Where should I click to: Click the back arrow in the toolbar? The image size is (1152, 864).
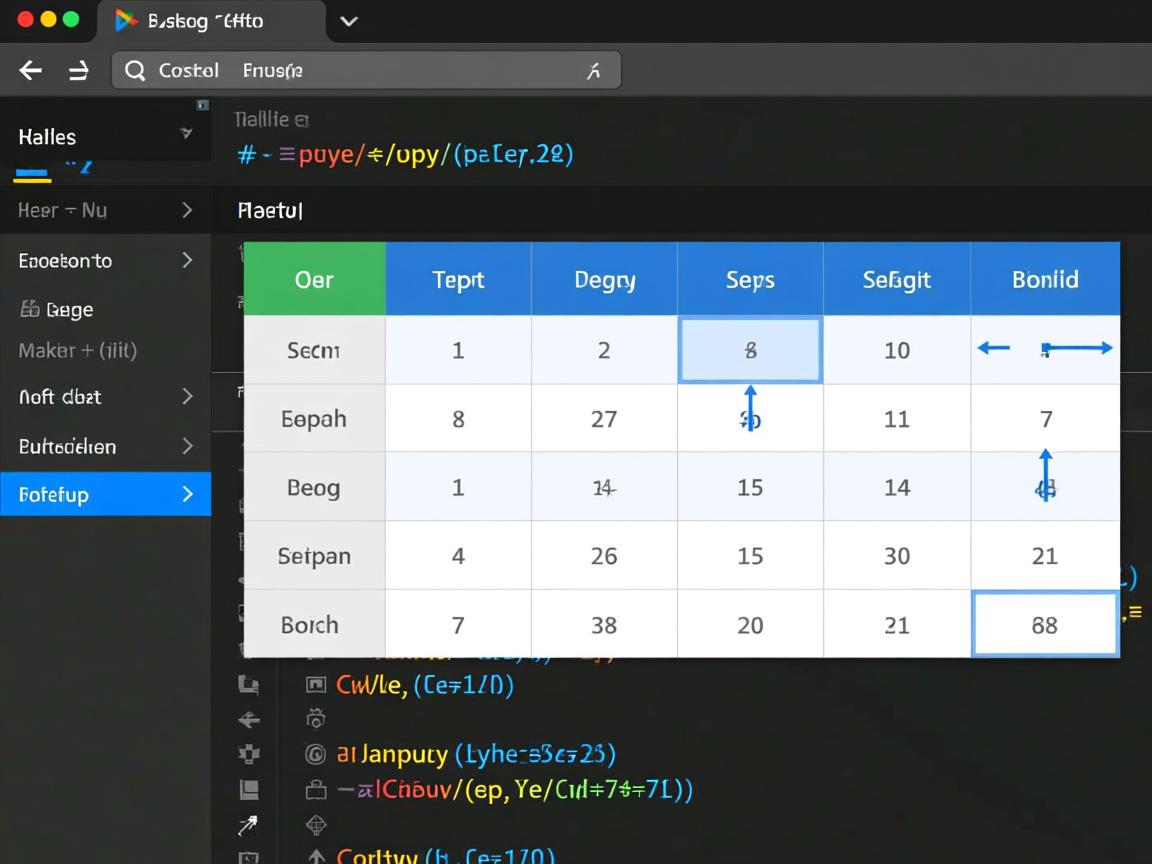pyautogui.click(x=31, y=70)
